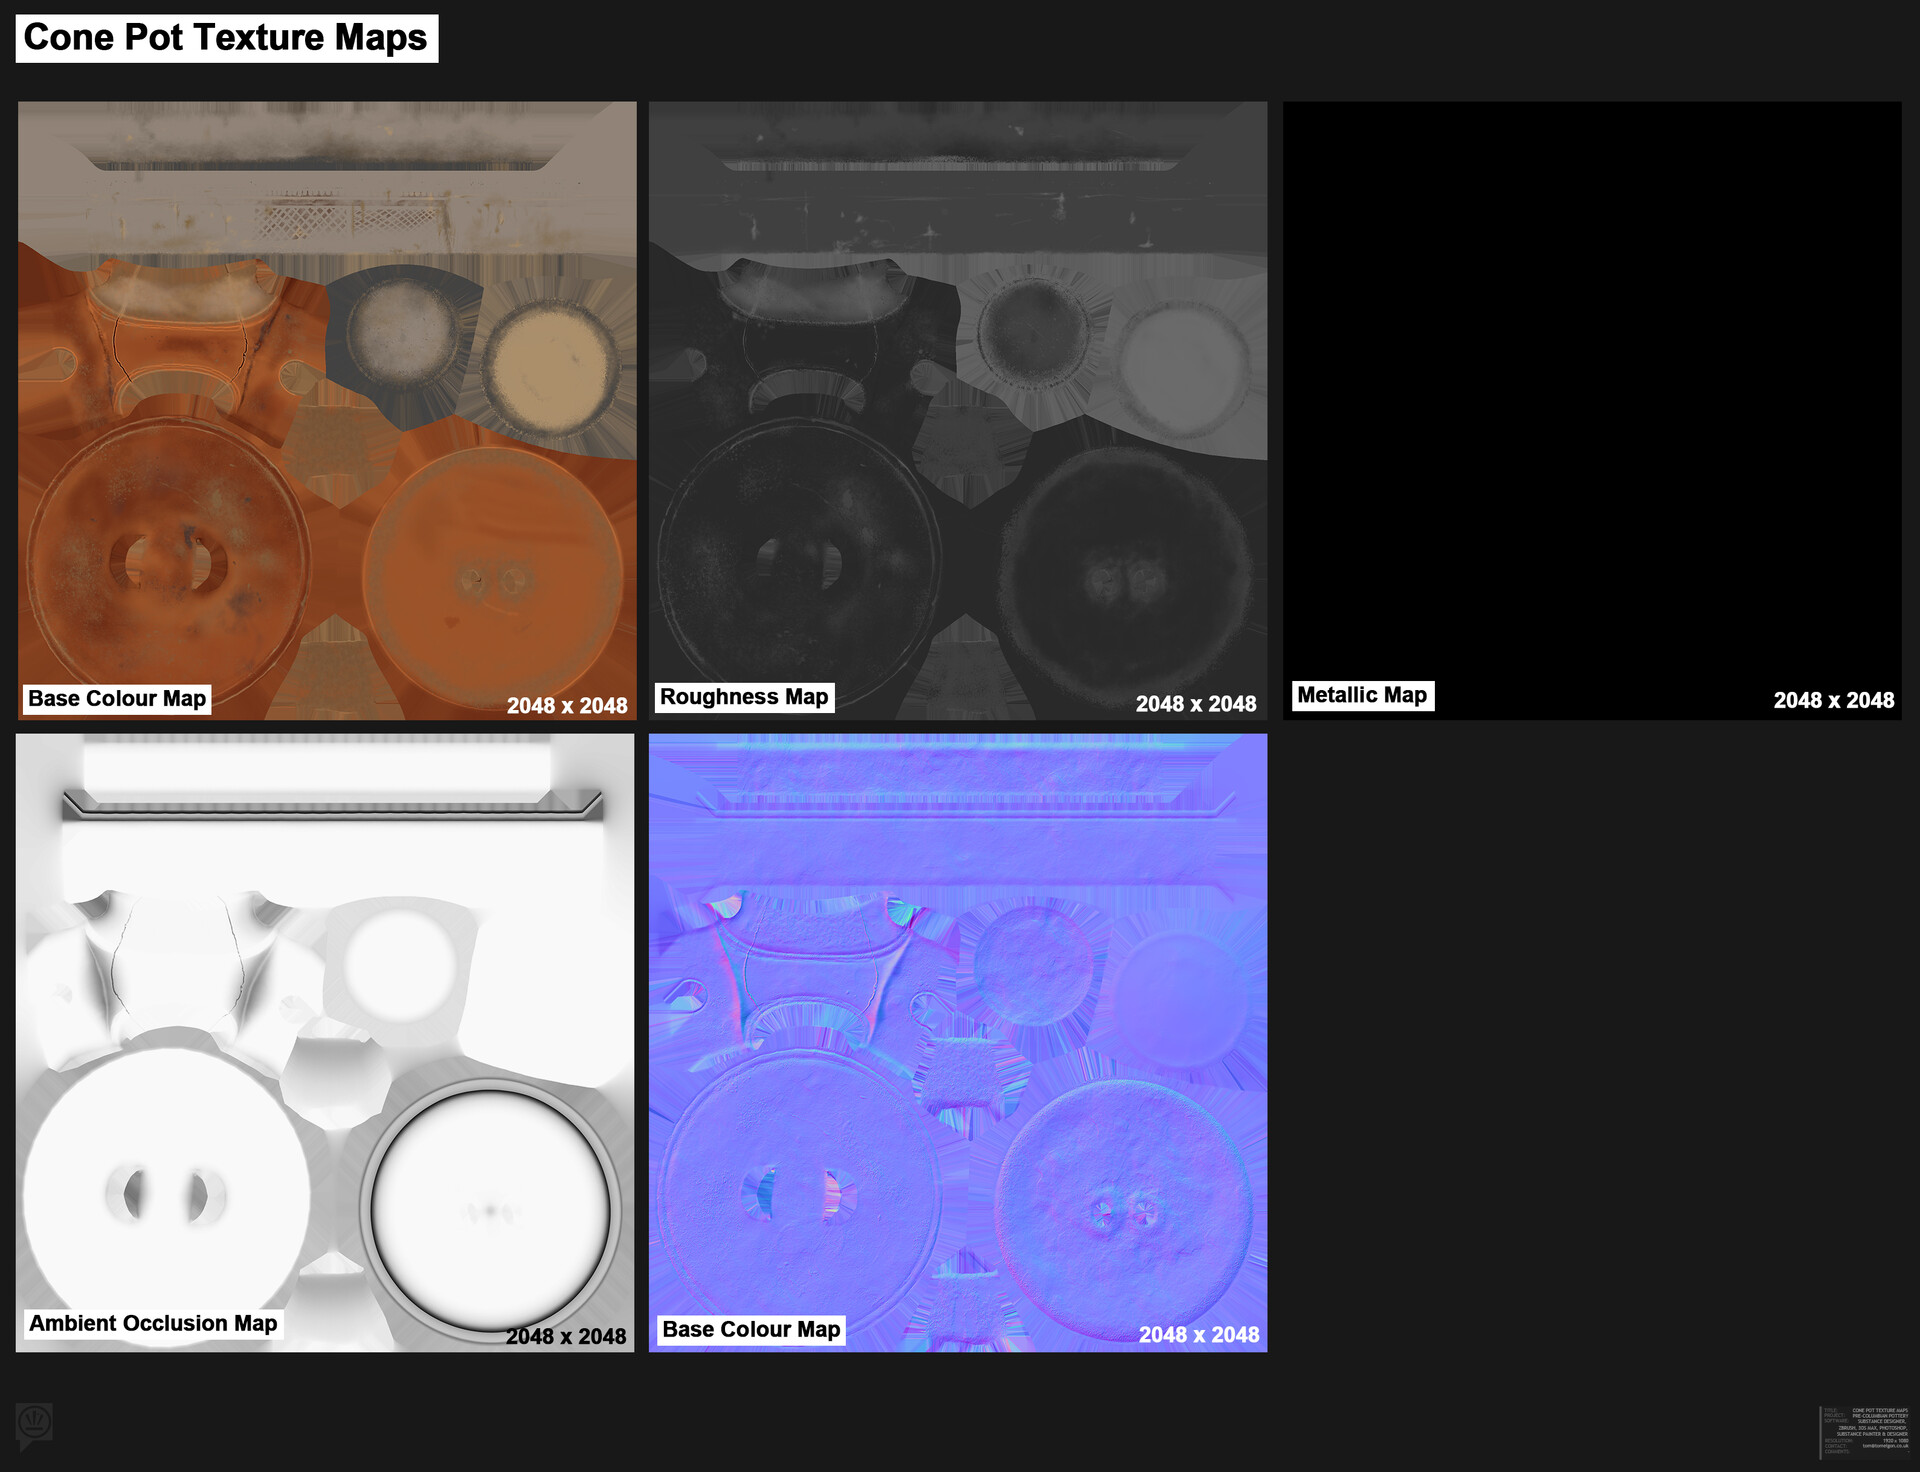Click the 'Metallic Map' label
Viewport: 1920px width, 1472px height.
click(1362, 695)
